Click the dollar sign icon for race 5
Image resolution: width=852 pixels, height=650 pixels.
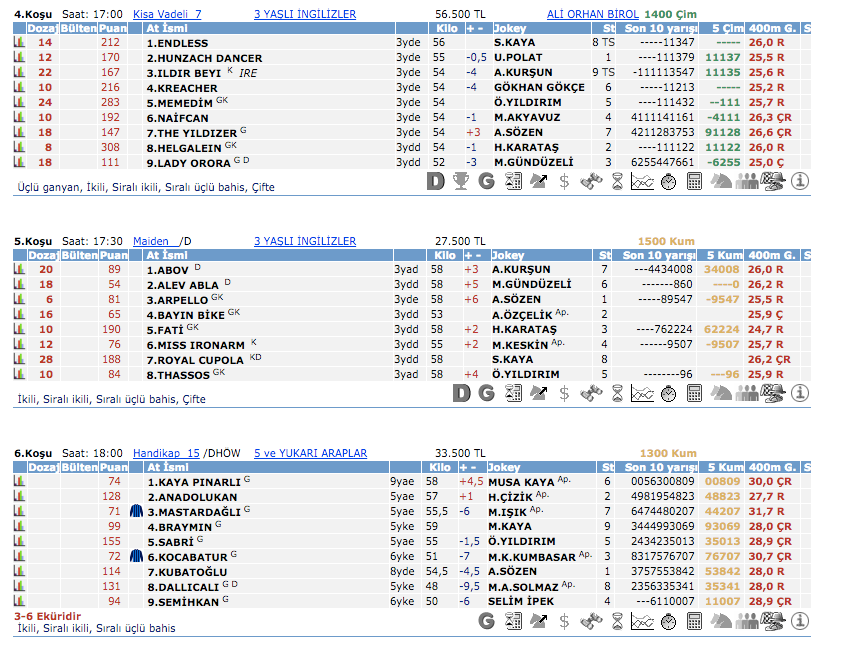(565, 393)
